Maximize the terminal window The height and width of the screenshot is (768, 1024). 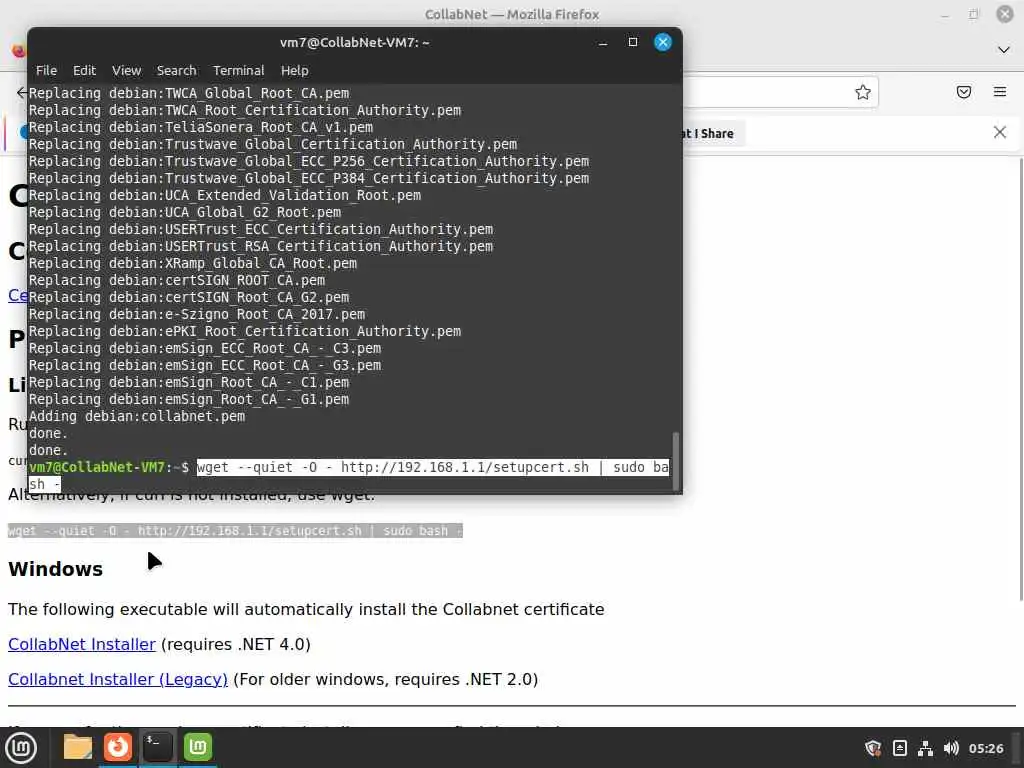(633, 42)
